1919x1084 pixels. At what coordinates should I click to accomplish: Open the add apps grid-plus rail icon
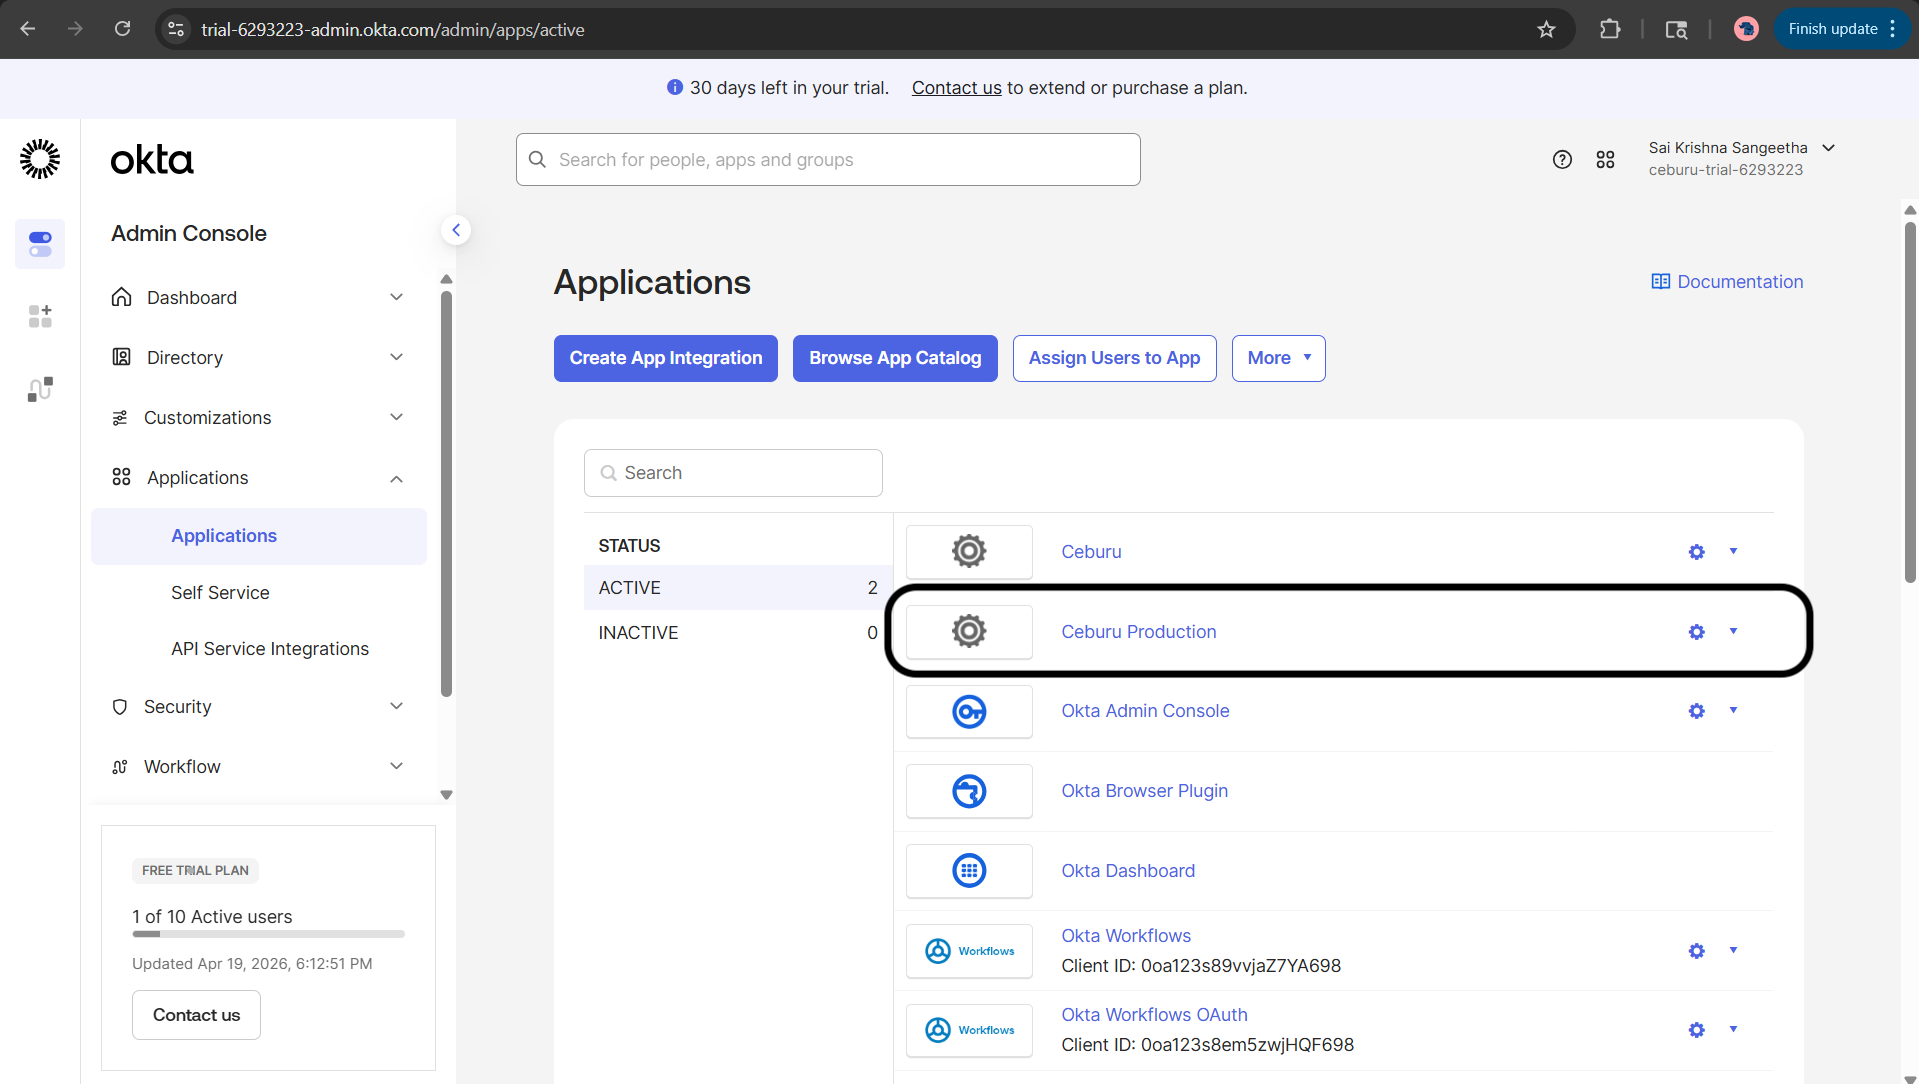click(x=40, y=316)
